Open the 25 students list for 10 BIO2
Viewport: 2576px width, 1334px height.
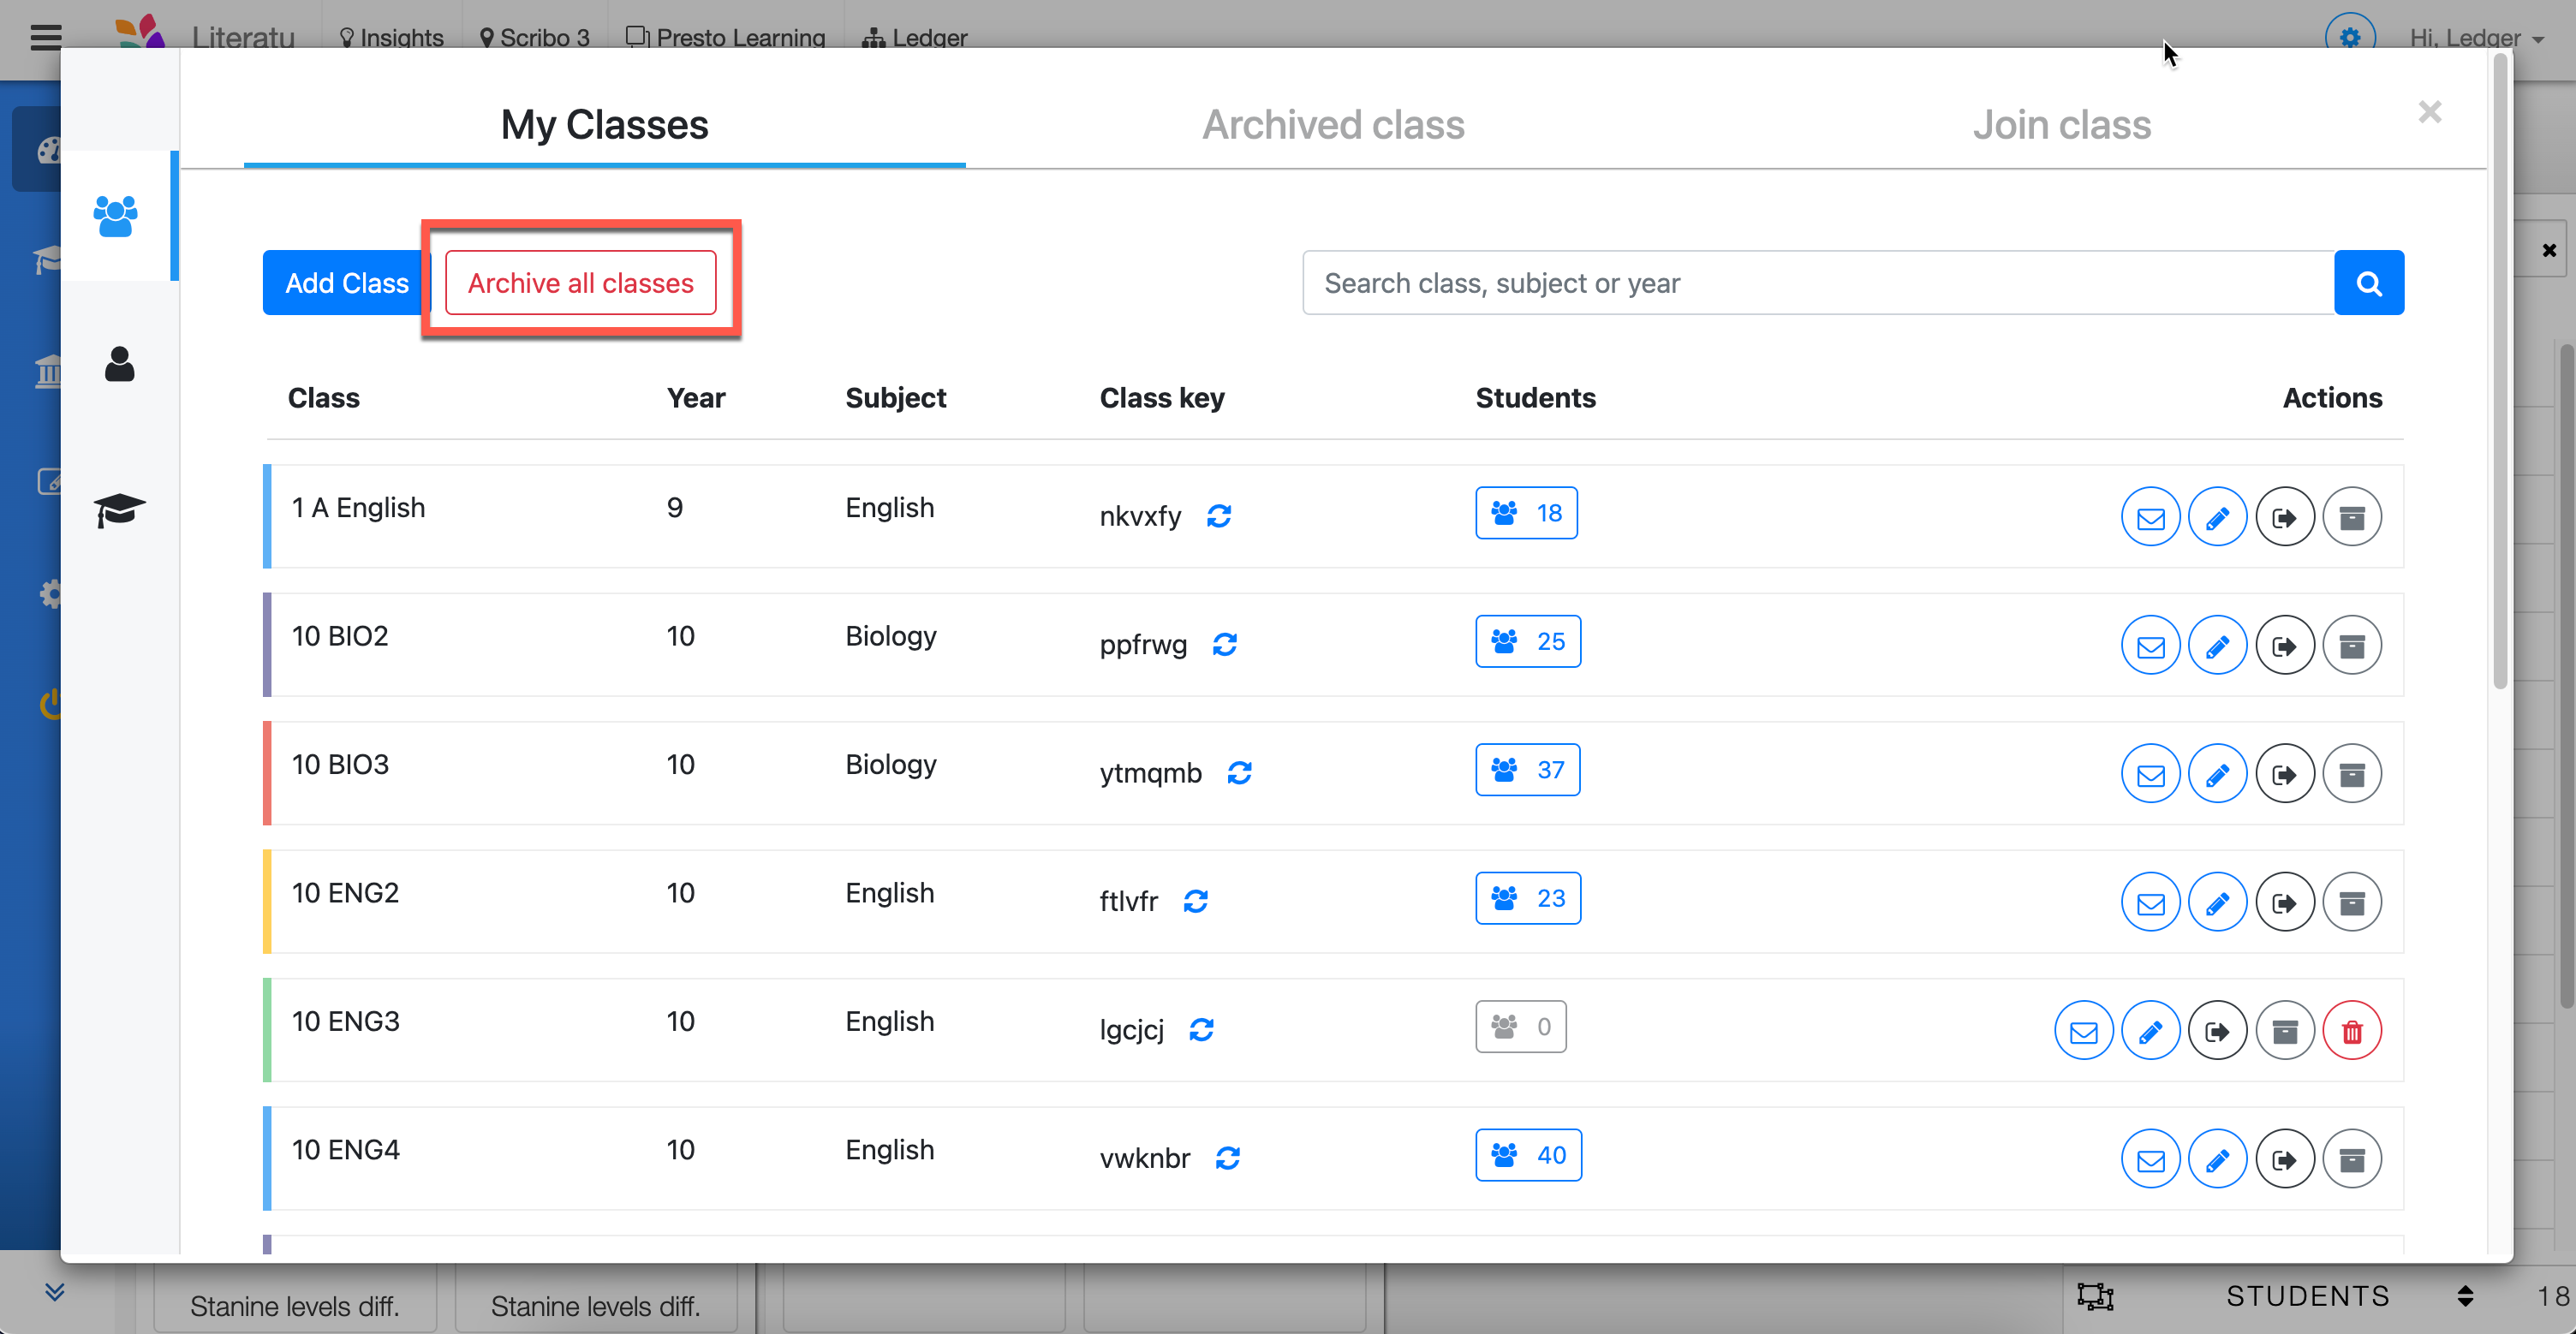[x=1527, y=641]
